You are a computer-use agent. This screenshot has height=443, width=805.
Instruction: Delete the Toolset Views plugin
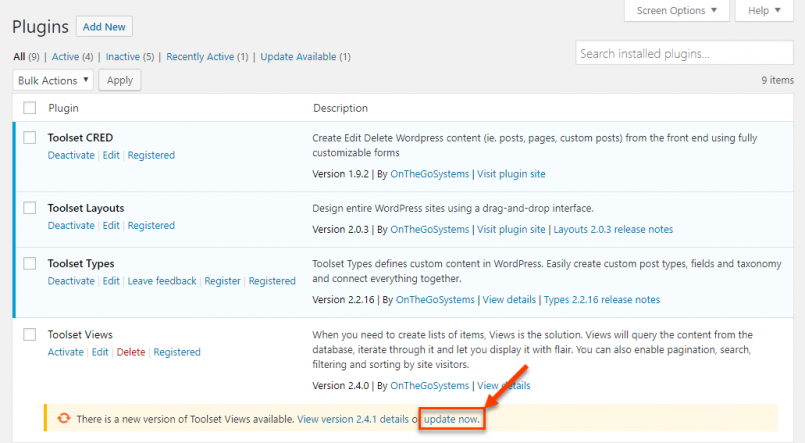click(131, 352)
